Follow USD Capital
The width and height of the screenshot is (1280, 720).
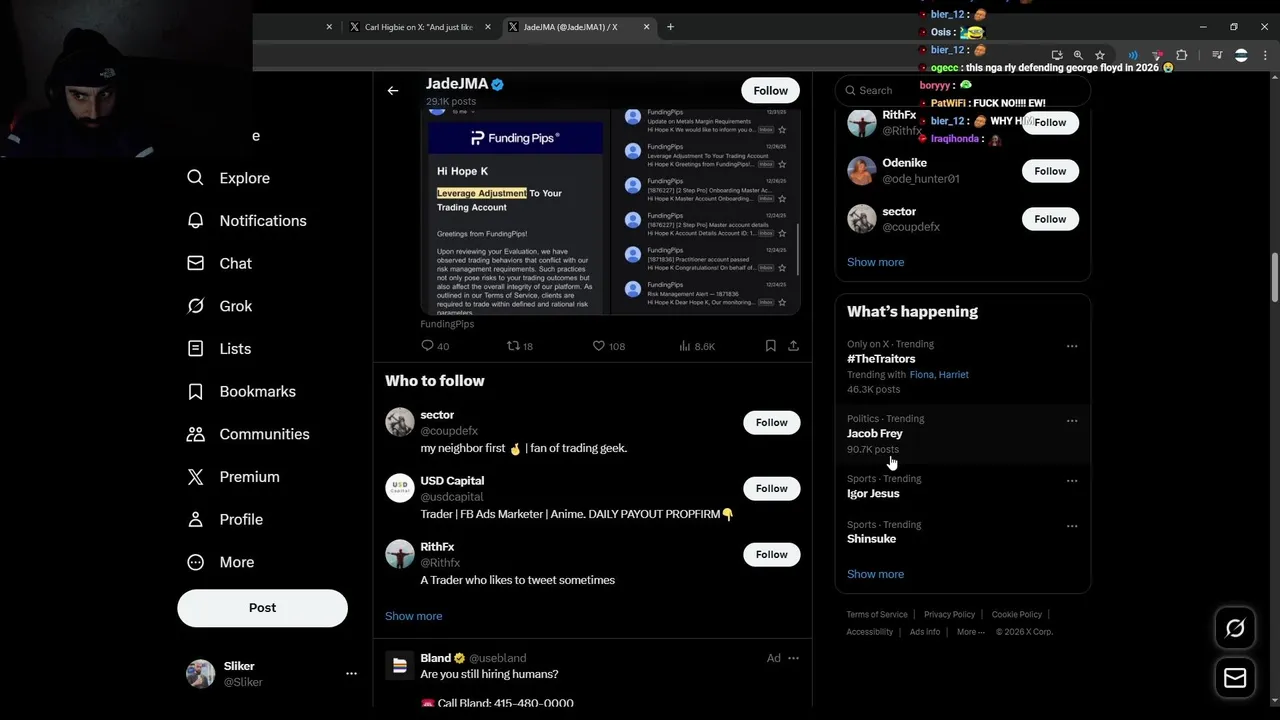coord(771,489)
